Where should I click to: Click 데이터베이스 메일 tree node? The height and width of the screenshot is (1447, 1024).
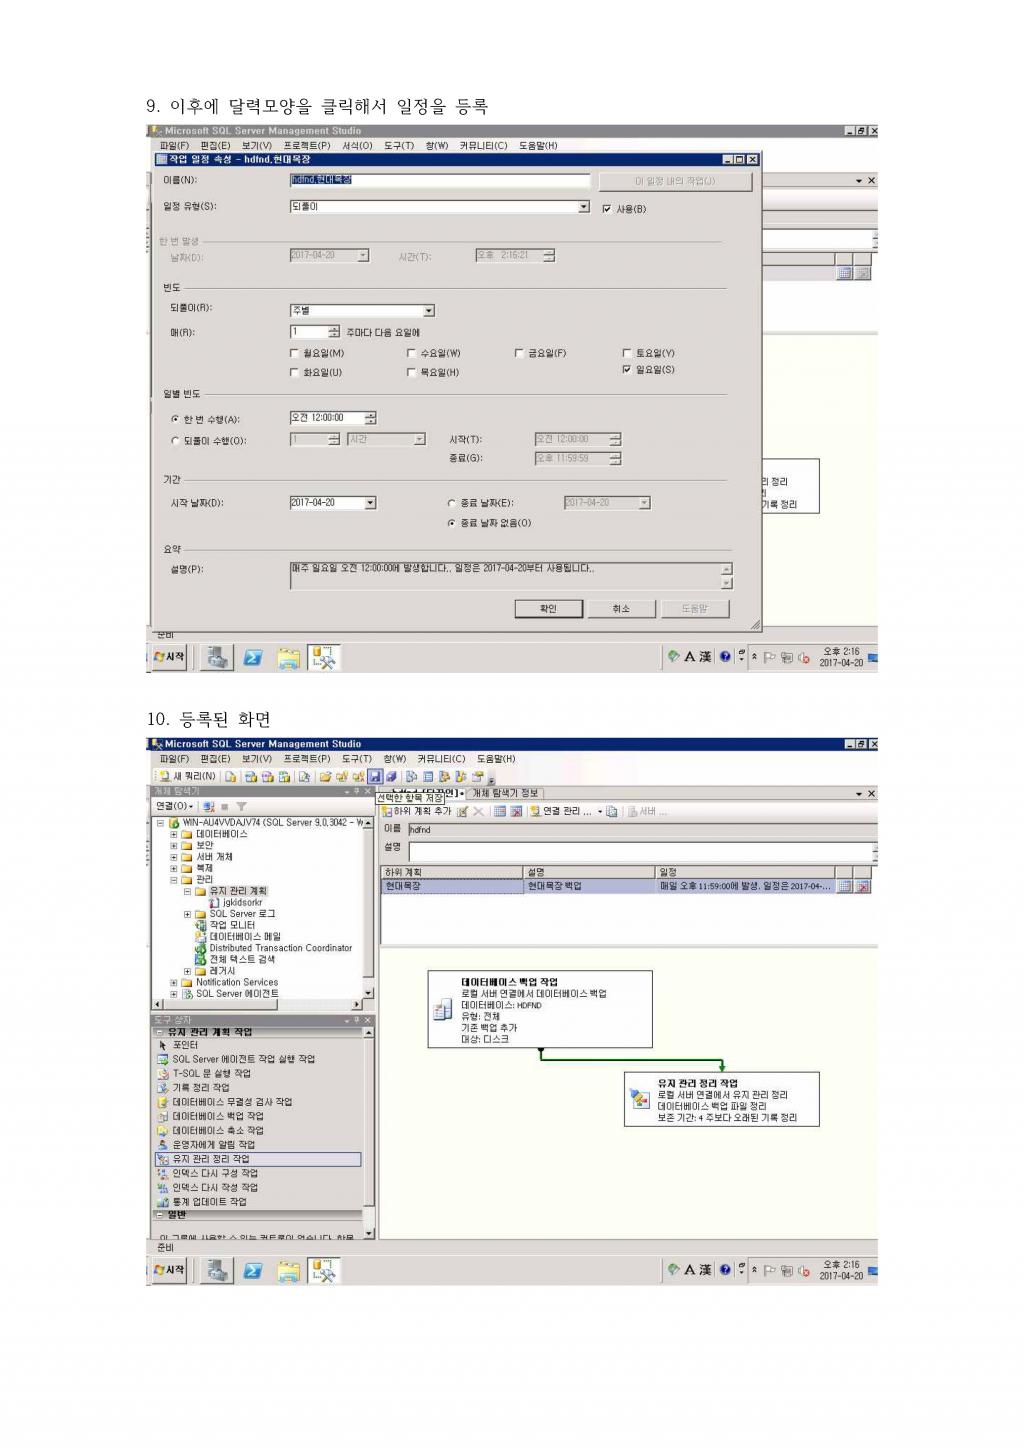point(238,937)
